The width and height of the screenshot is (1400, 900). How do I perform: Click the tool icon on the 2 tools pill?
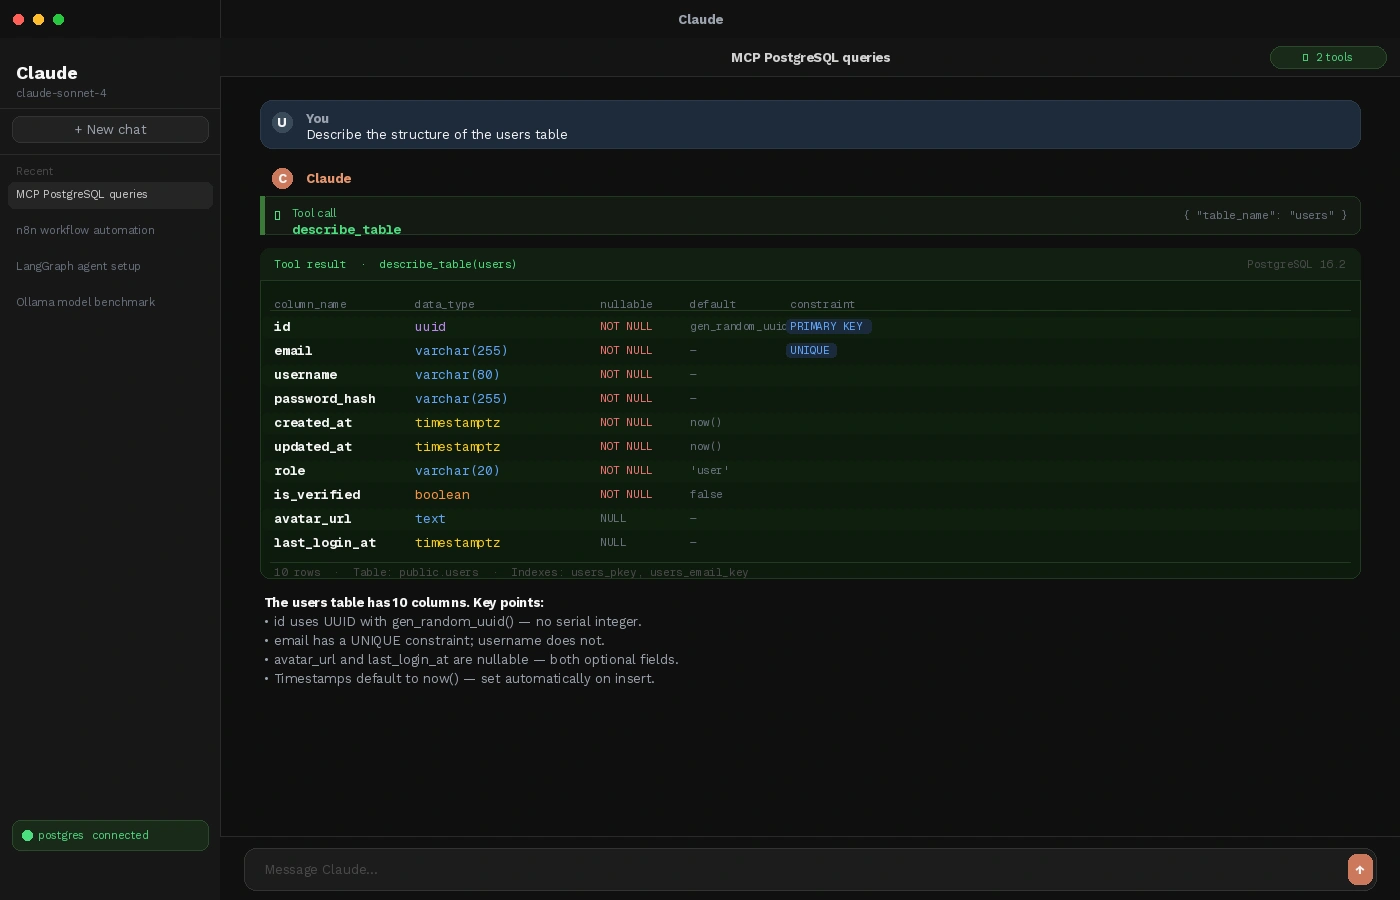pos(1305,57)
